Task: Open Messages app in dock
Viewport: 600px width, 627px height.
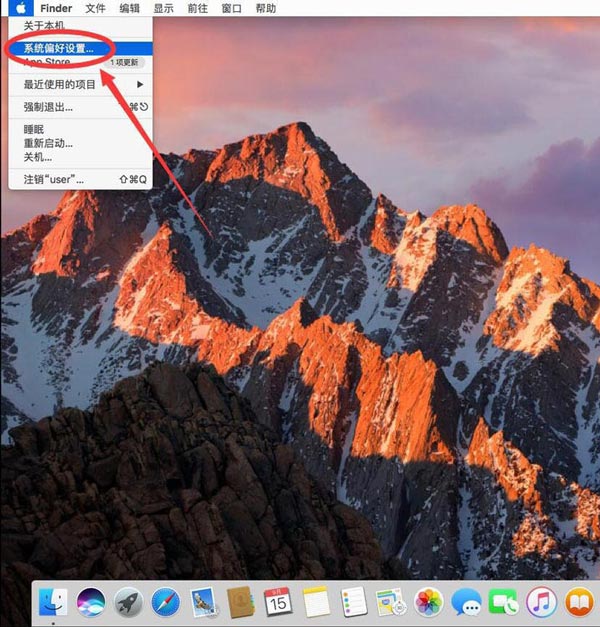Action: pos(465,601)
